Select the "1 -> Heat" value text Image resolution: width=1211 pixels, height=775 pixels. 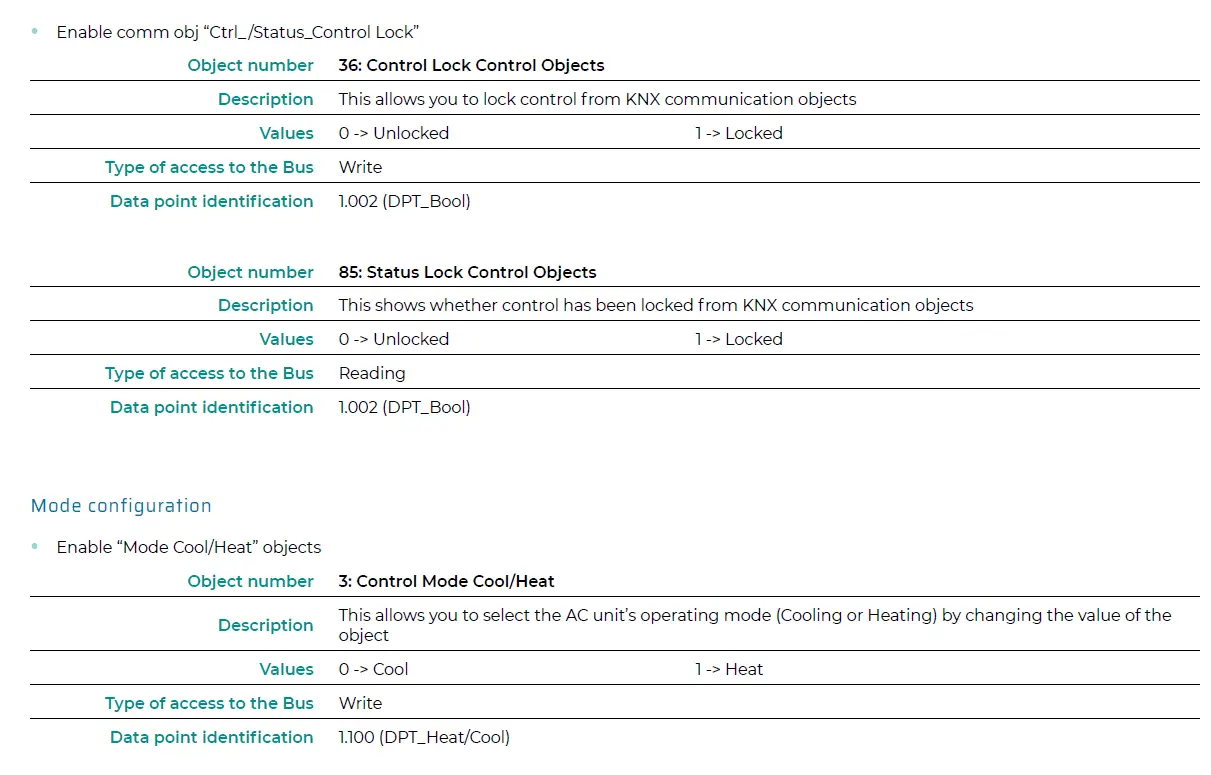729,670
